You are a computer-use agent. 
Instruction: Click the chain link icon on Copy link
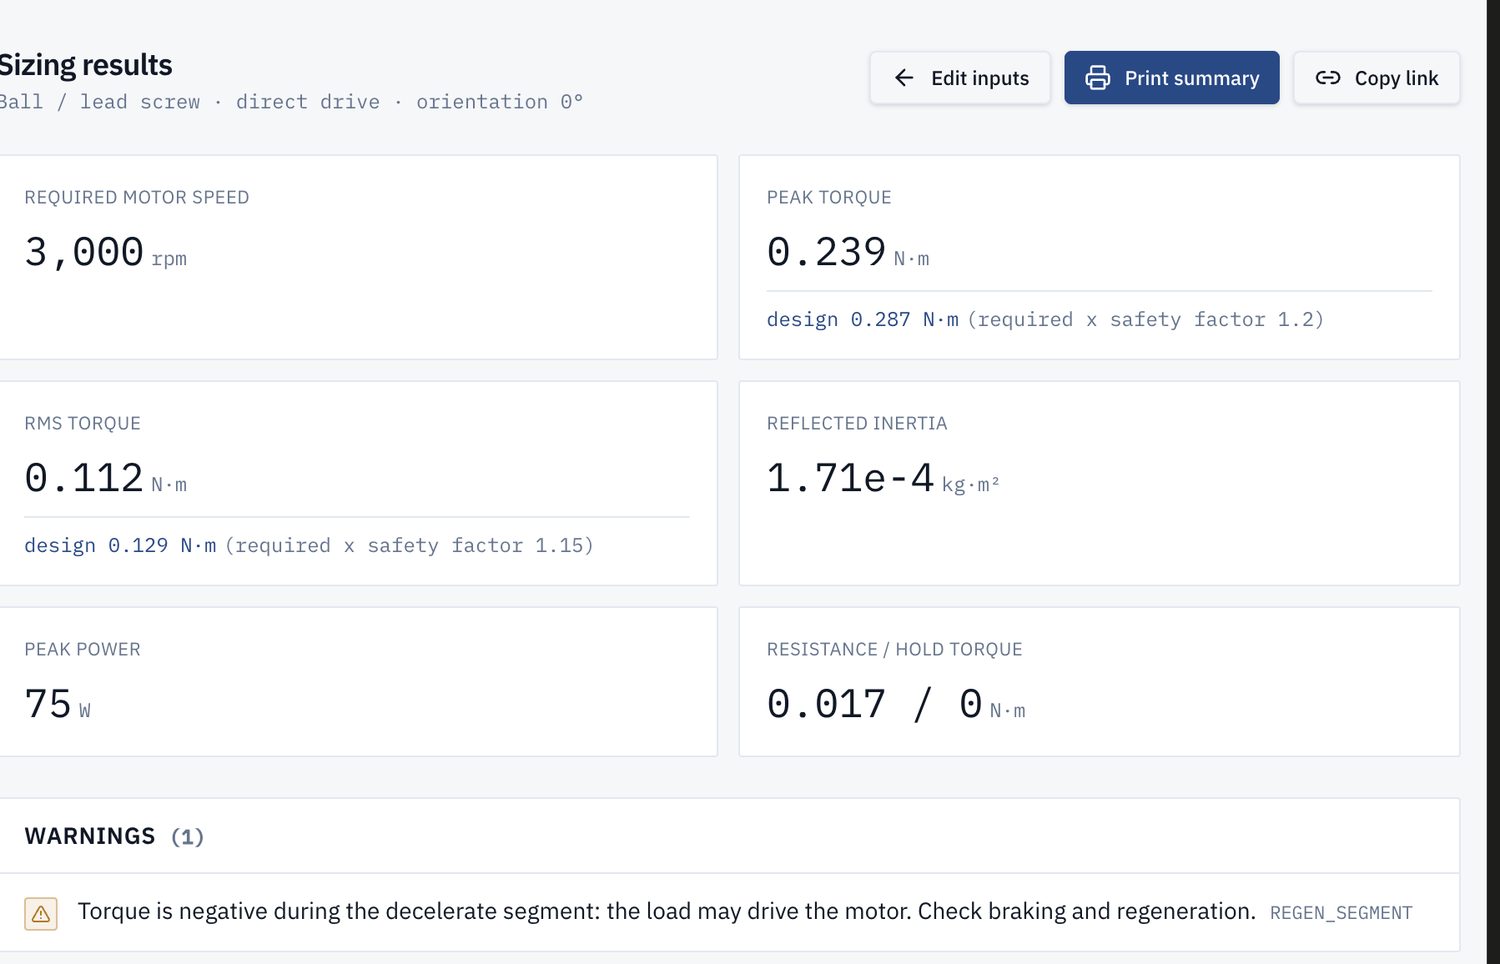pyautogui.click(x=1328, y=78)
